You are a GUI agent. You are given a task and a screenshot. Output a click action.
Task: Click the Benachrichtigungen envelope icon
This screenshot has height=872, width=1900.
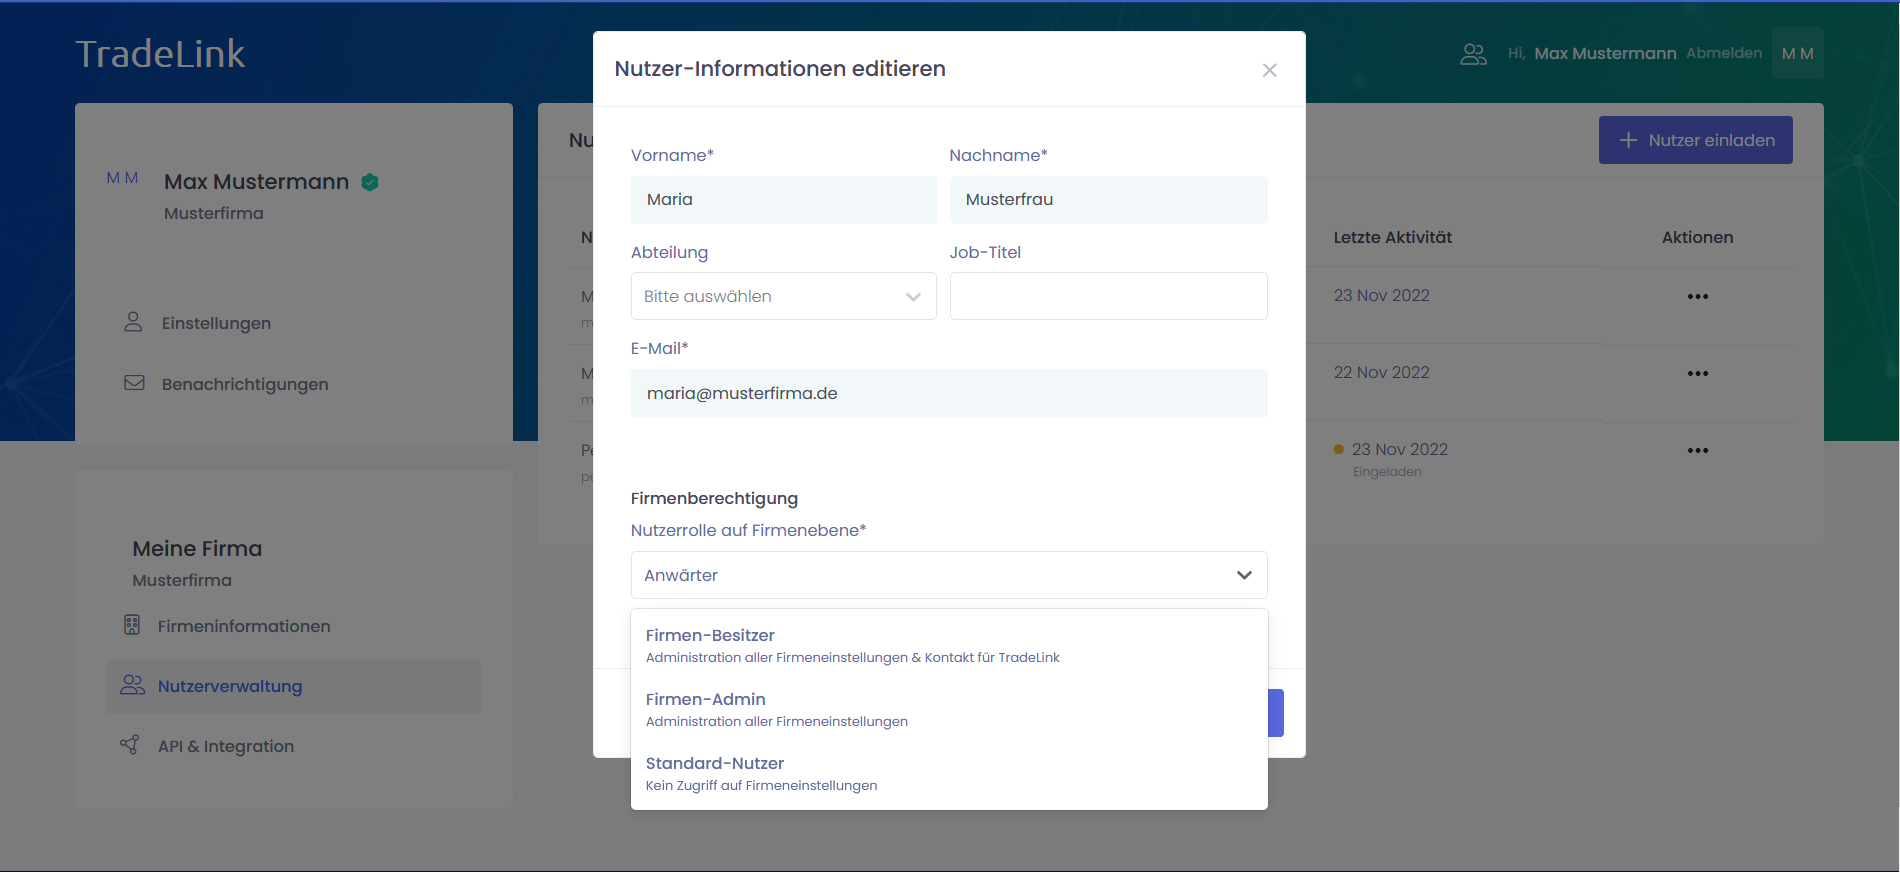(x=134, y=383)
